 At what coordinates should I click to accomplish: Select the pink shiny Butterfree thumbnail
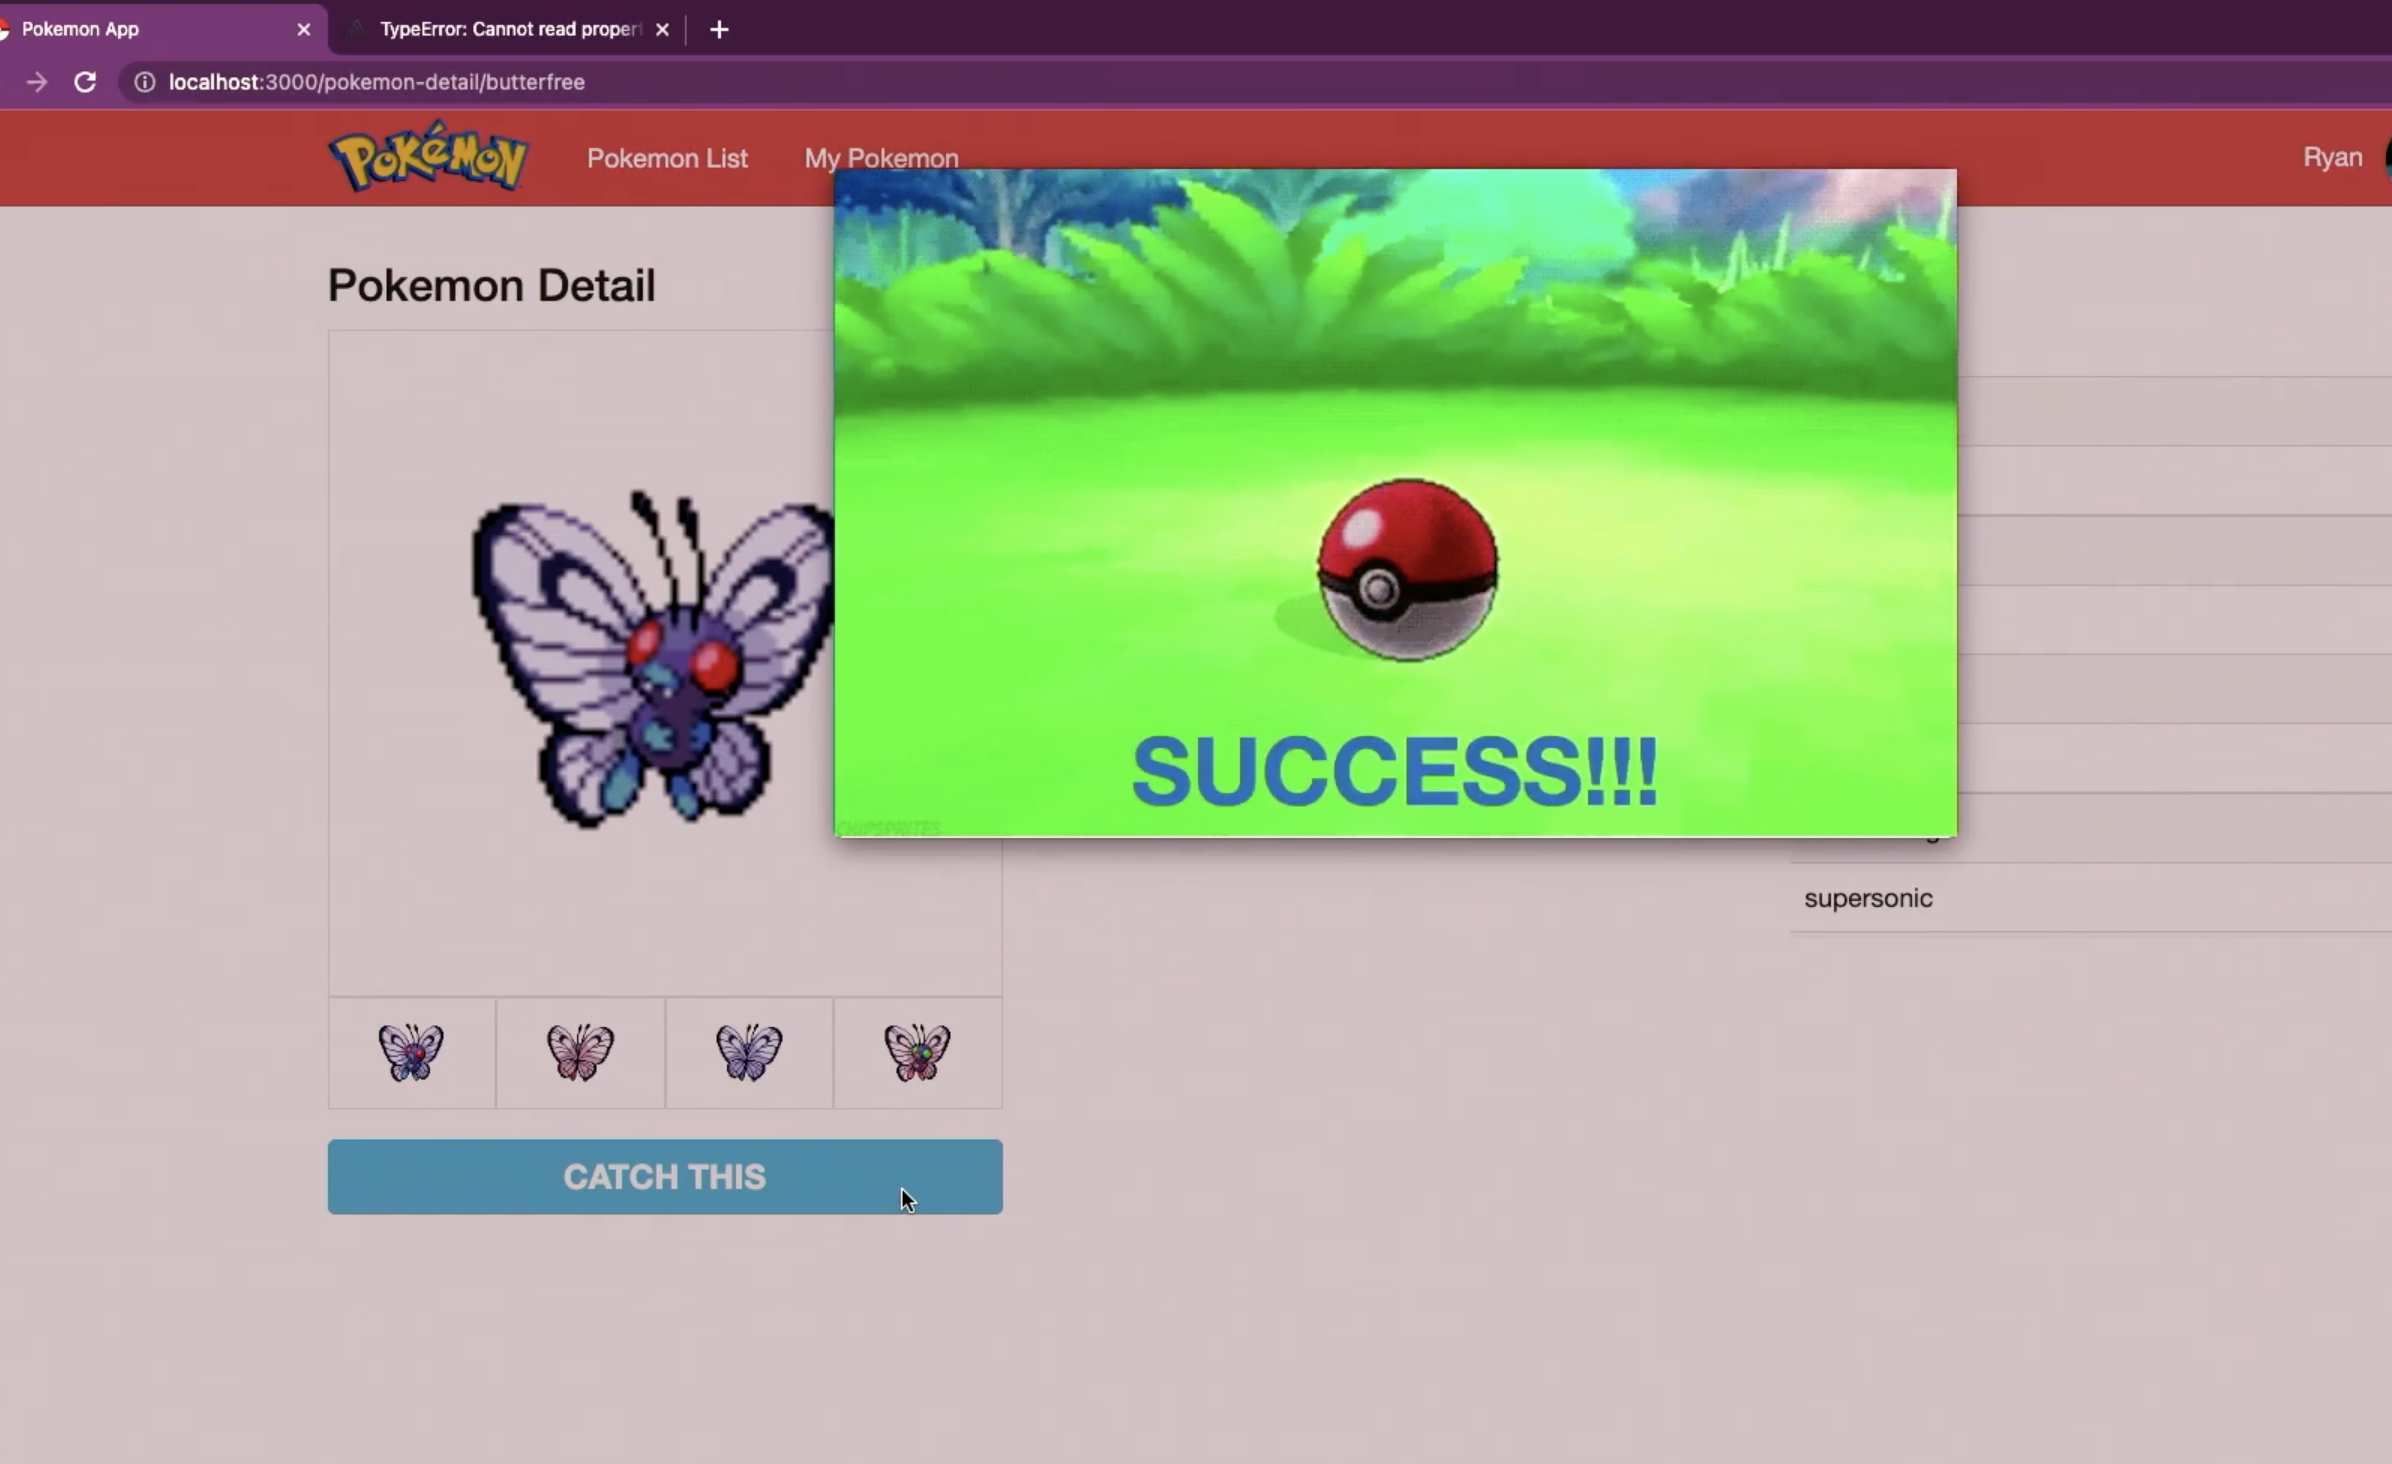[581, 1053]
